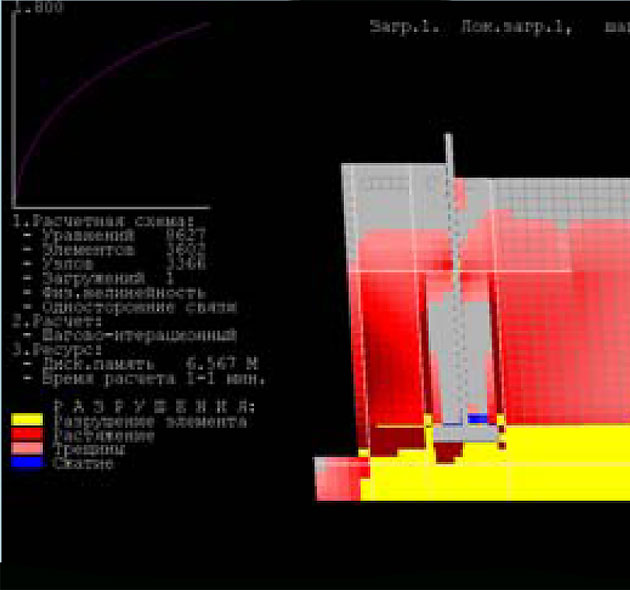Click the red tension (Растяжение) legend swatch

pos(27,435)
